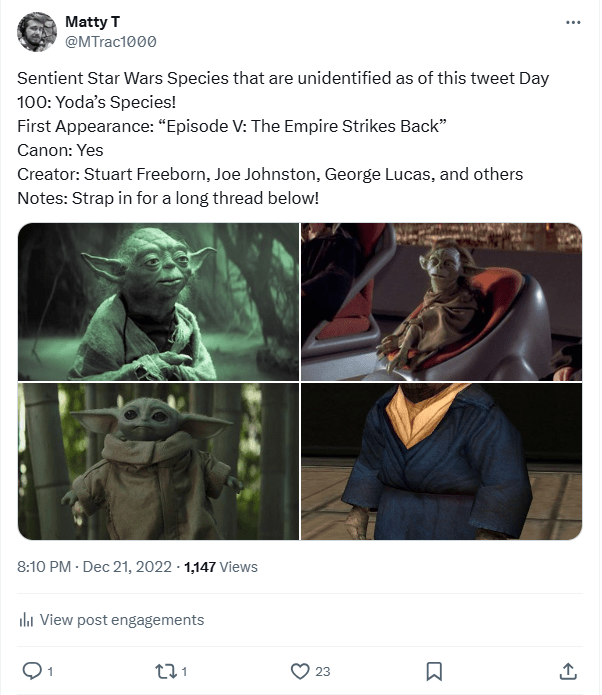
Task: Open the image of Yaddle in chair
Action: (x=441, y=301)
